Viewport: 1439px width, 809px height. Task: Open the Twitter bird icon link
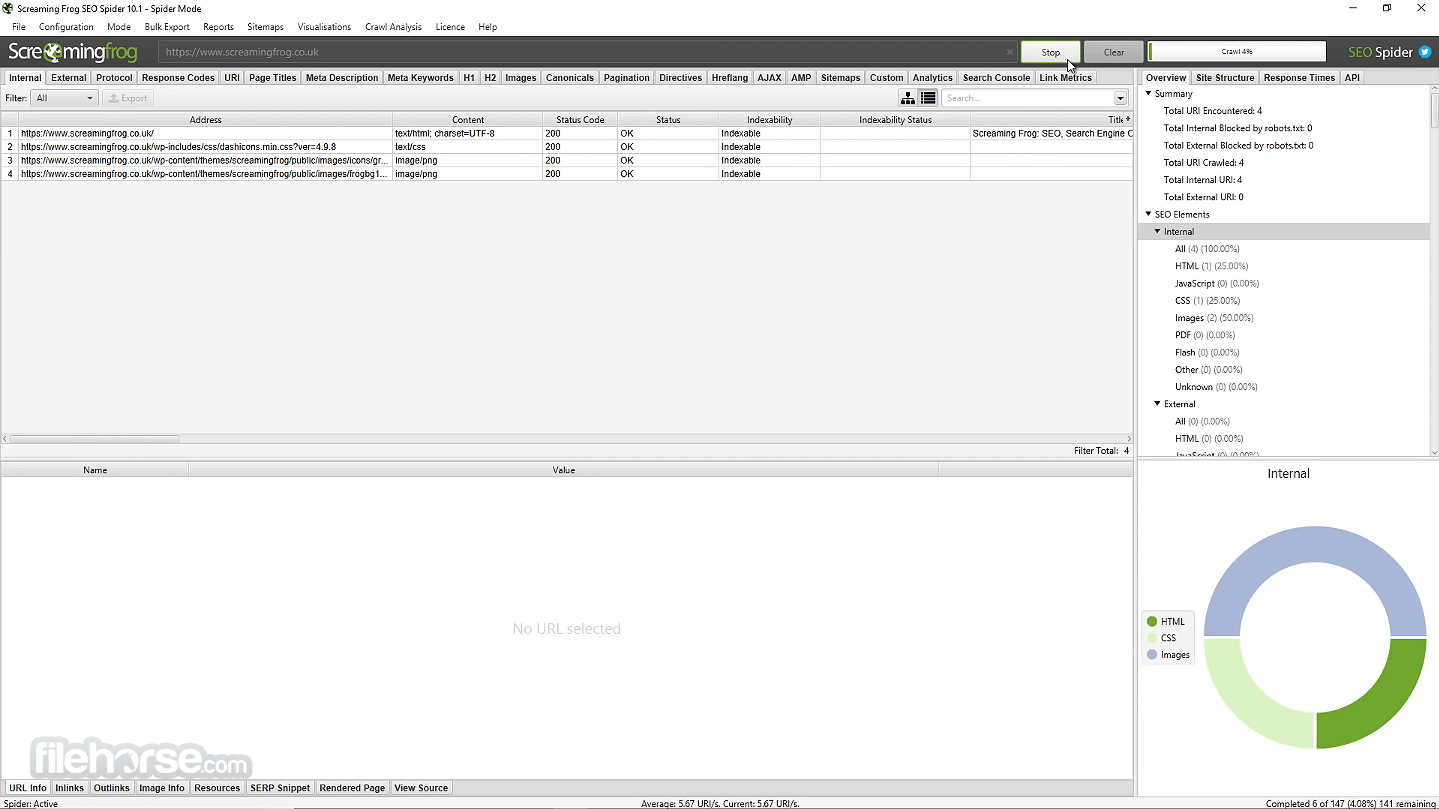tap(1425, 52)
